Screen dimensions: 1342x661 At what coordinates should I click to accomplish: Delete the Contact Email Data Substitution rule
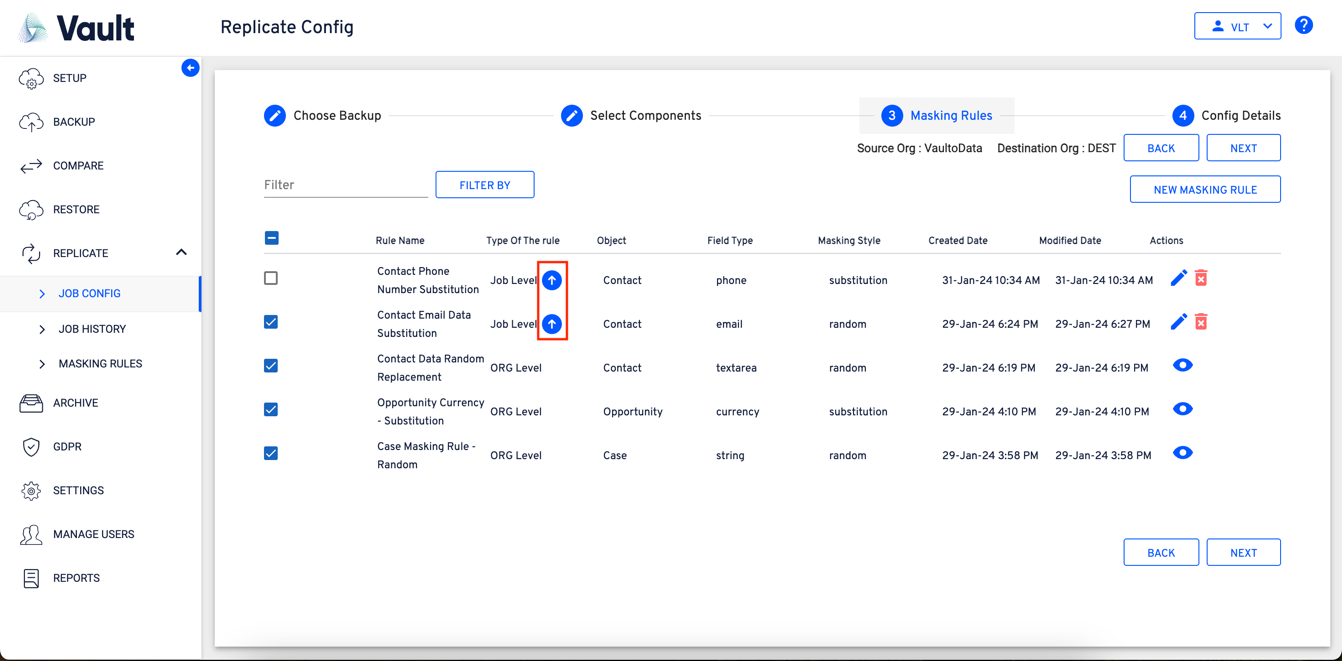(x=1201, y=322)
